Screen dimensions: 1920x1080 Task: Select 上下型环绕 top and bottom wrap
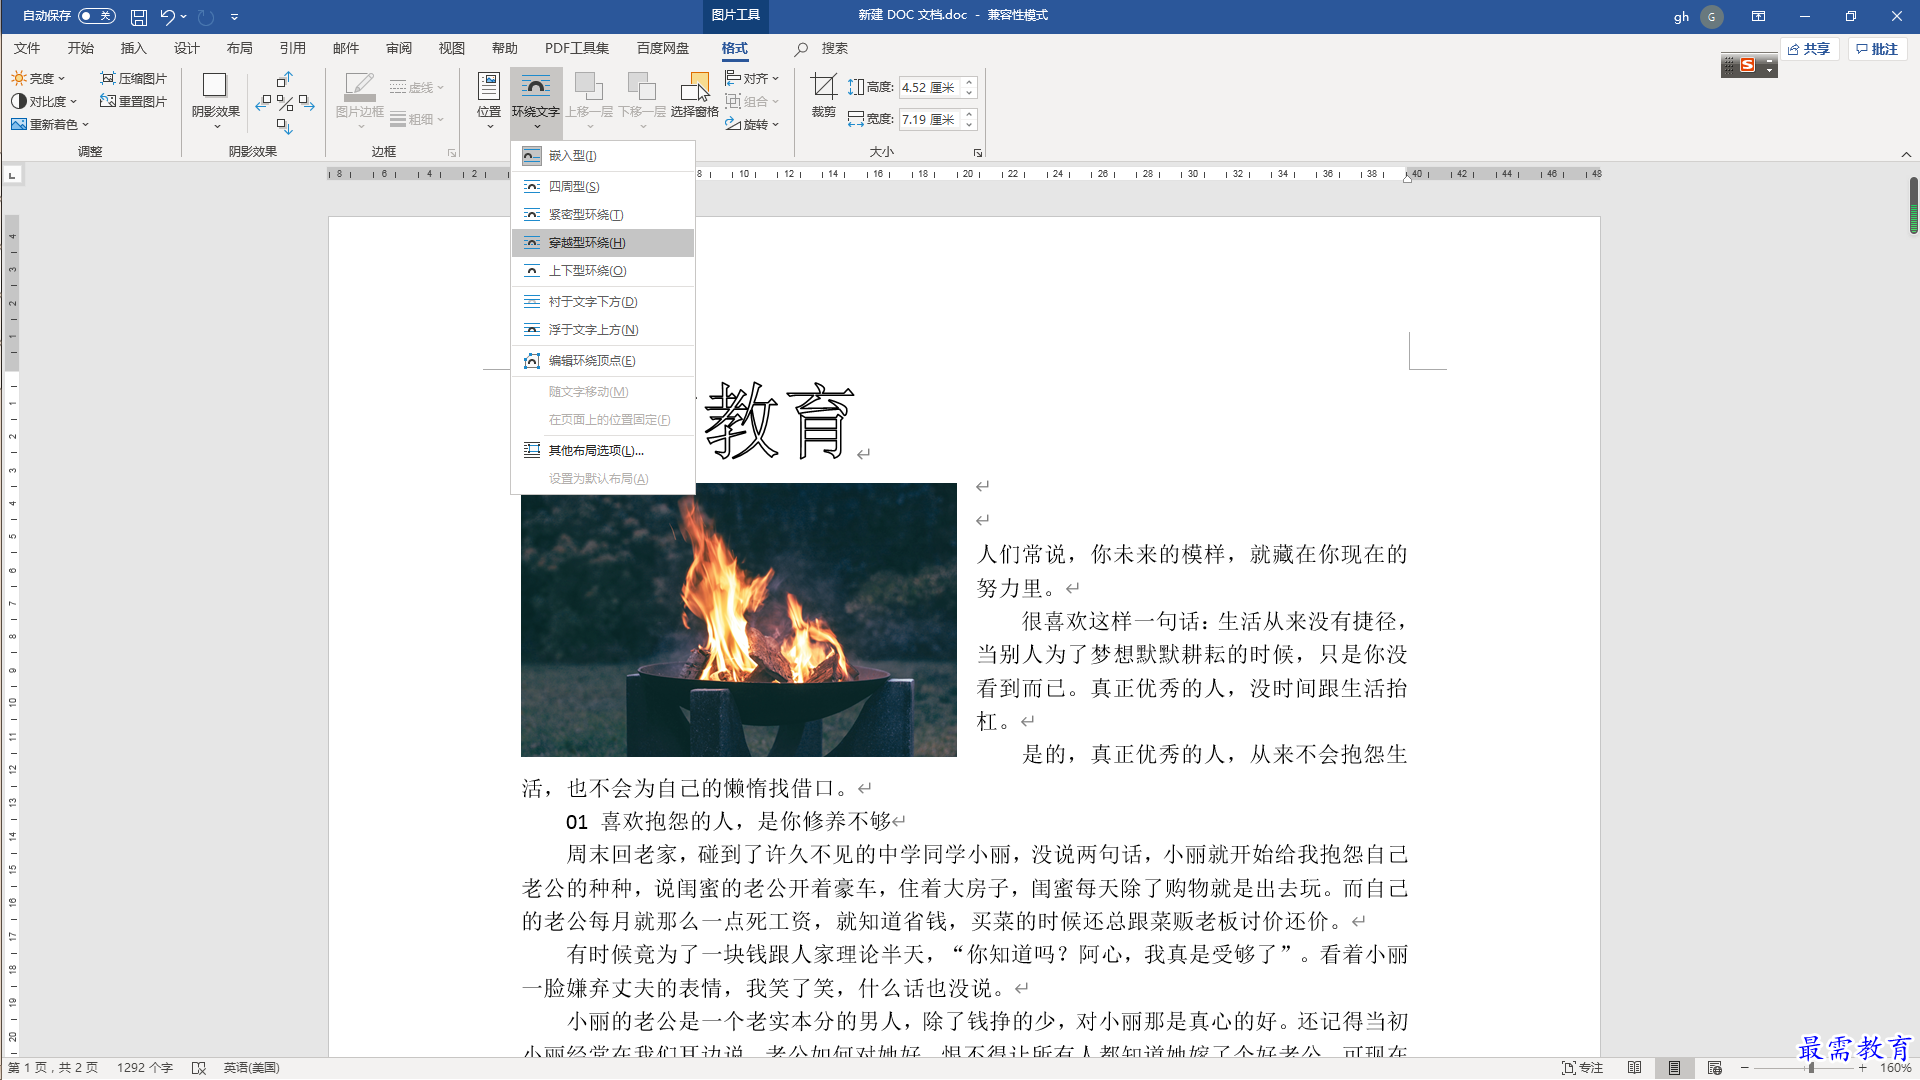(x=603, y=271)
